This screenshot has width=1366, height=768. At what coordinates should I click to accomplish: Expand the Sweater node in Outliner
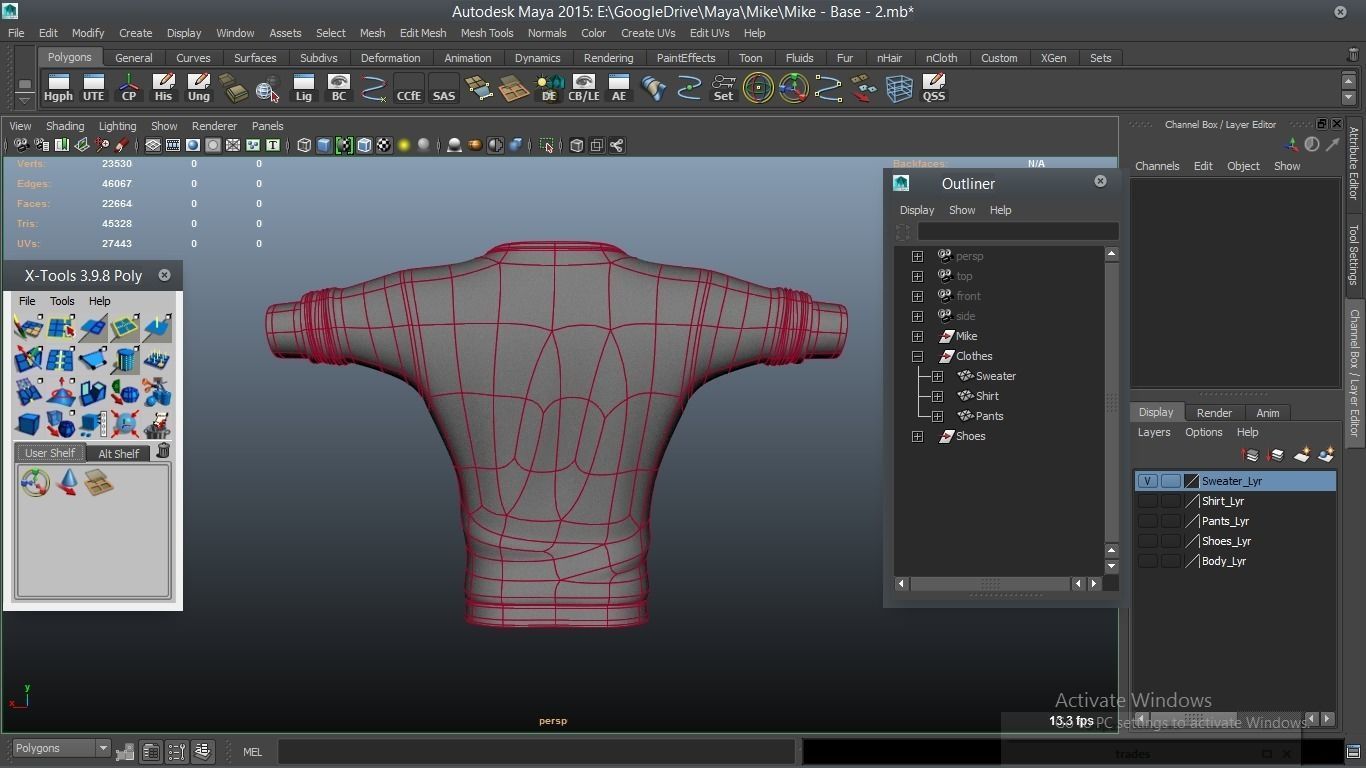coord(937,376)
